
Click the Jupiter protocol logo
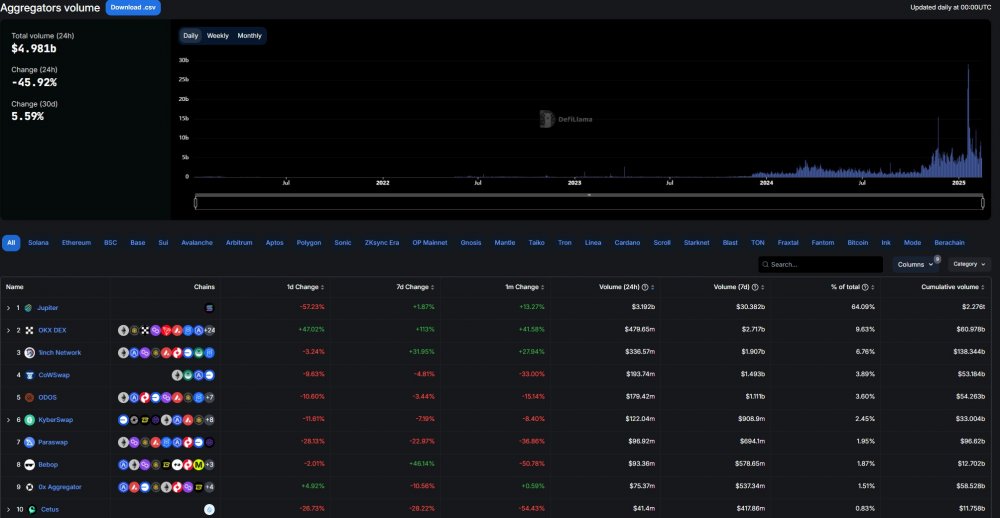(x=29, y=308)
